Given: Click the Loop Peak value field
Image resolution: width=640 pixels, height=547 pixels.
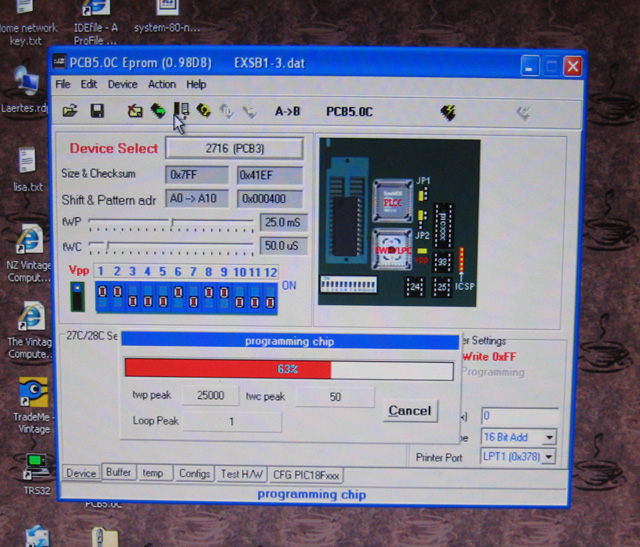Looking at the screenshot, I should pyautogui.click(x=231, y=422).
